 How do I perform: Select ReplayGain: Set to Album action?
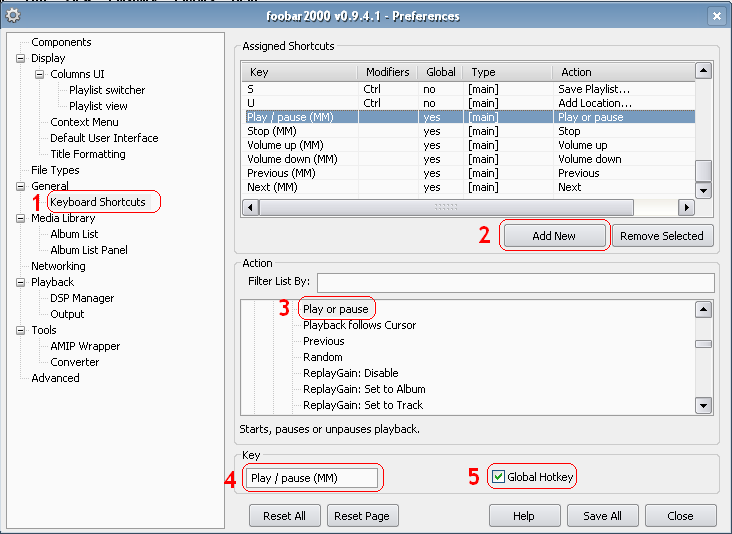[x=364, y=389]
